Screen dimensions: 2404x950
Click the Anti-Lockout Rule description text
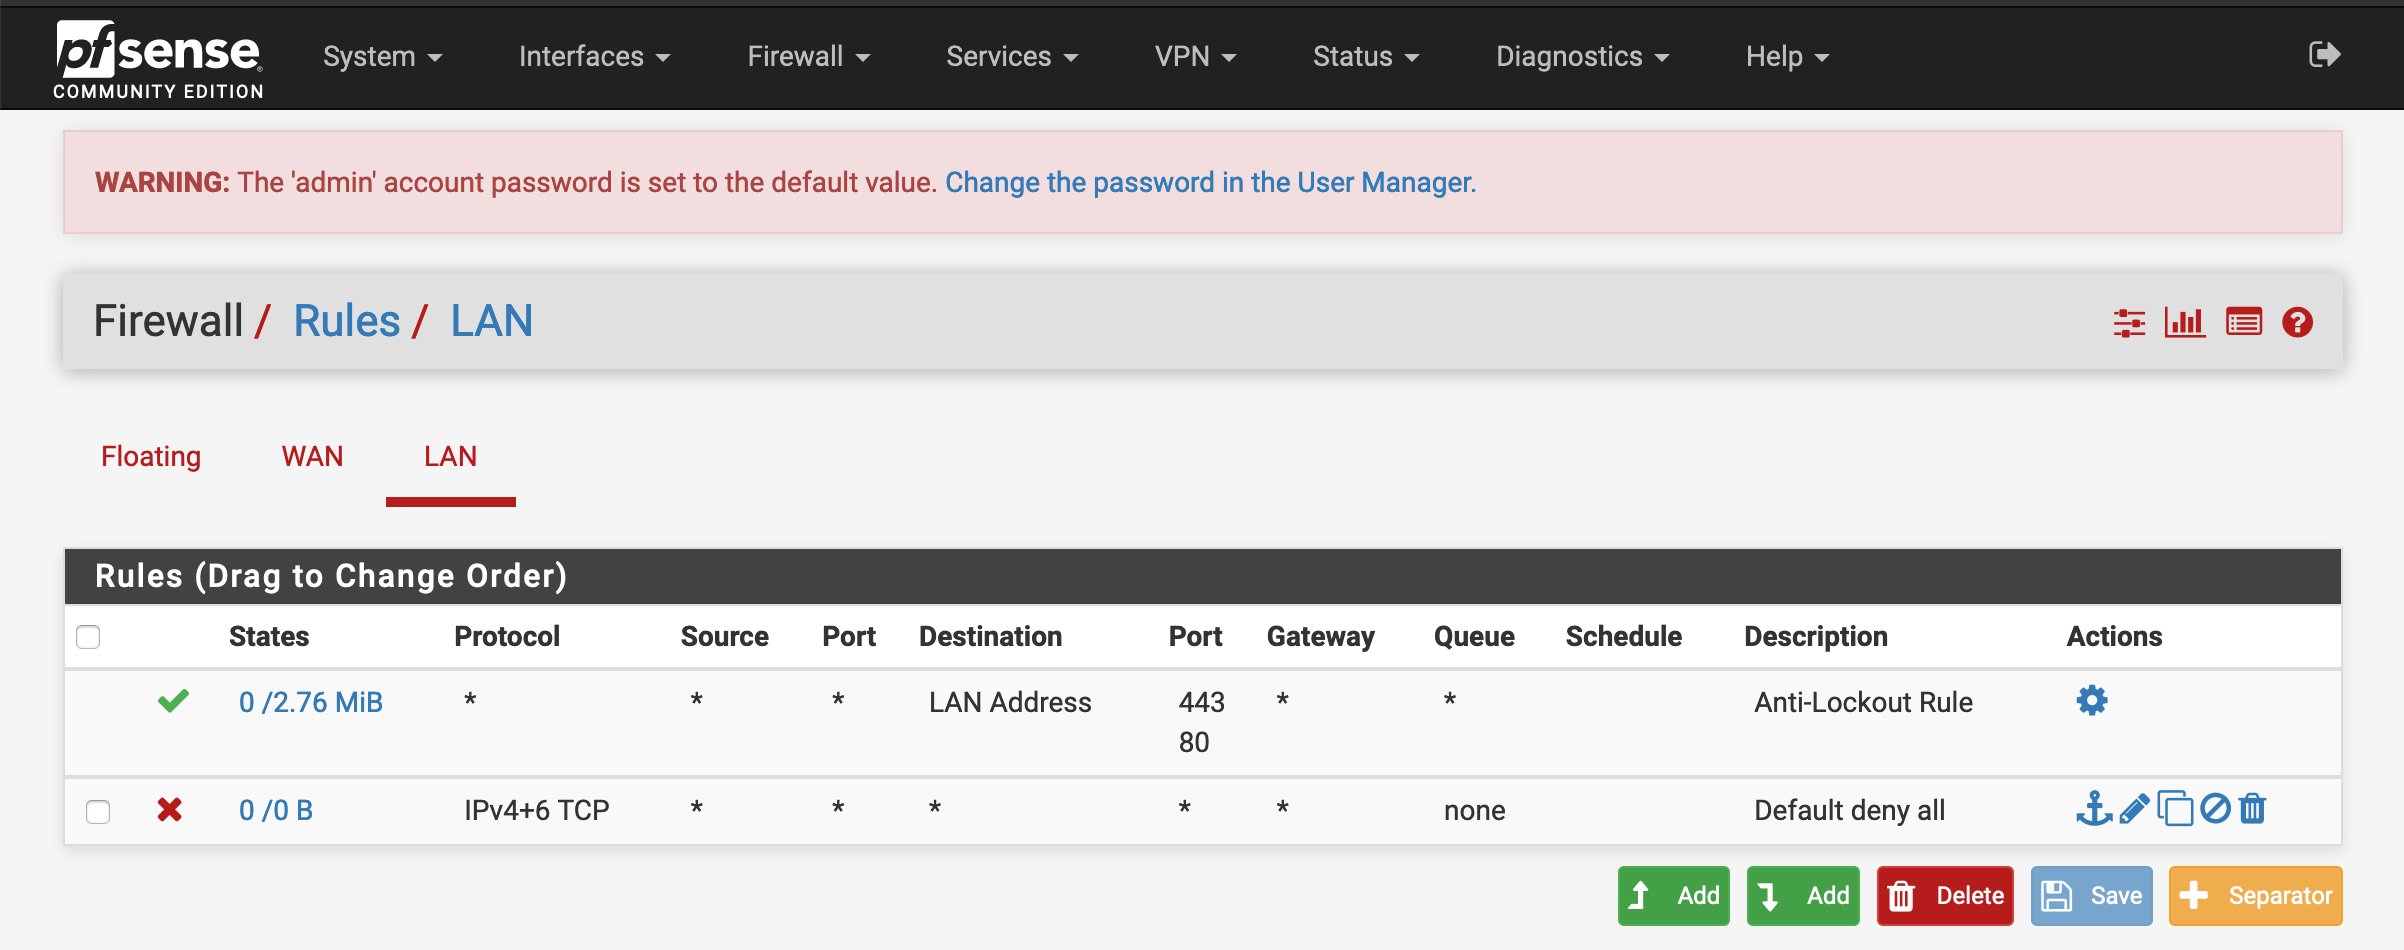1863,702
